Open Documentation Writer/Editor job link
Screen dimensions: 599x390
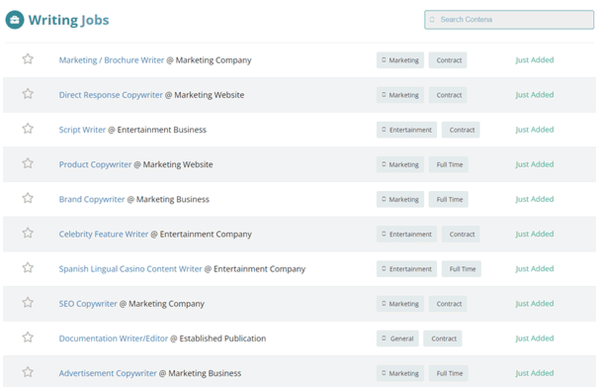click(113, 338)
